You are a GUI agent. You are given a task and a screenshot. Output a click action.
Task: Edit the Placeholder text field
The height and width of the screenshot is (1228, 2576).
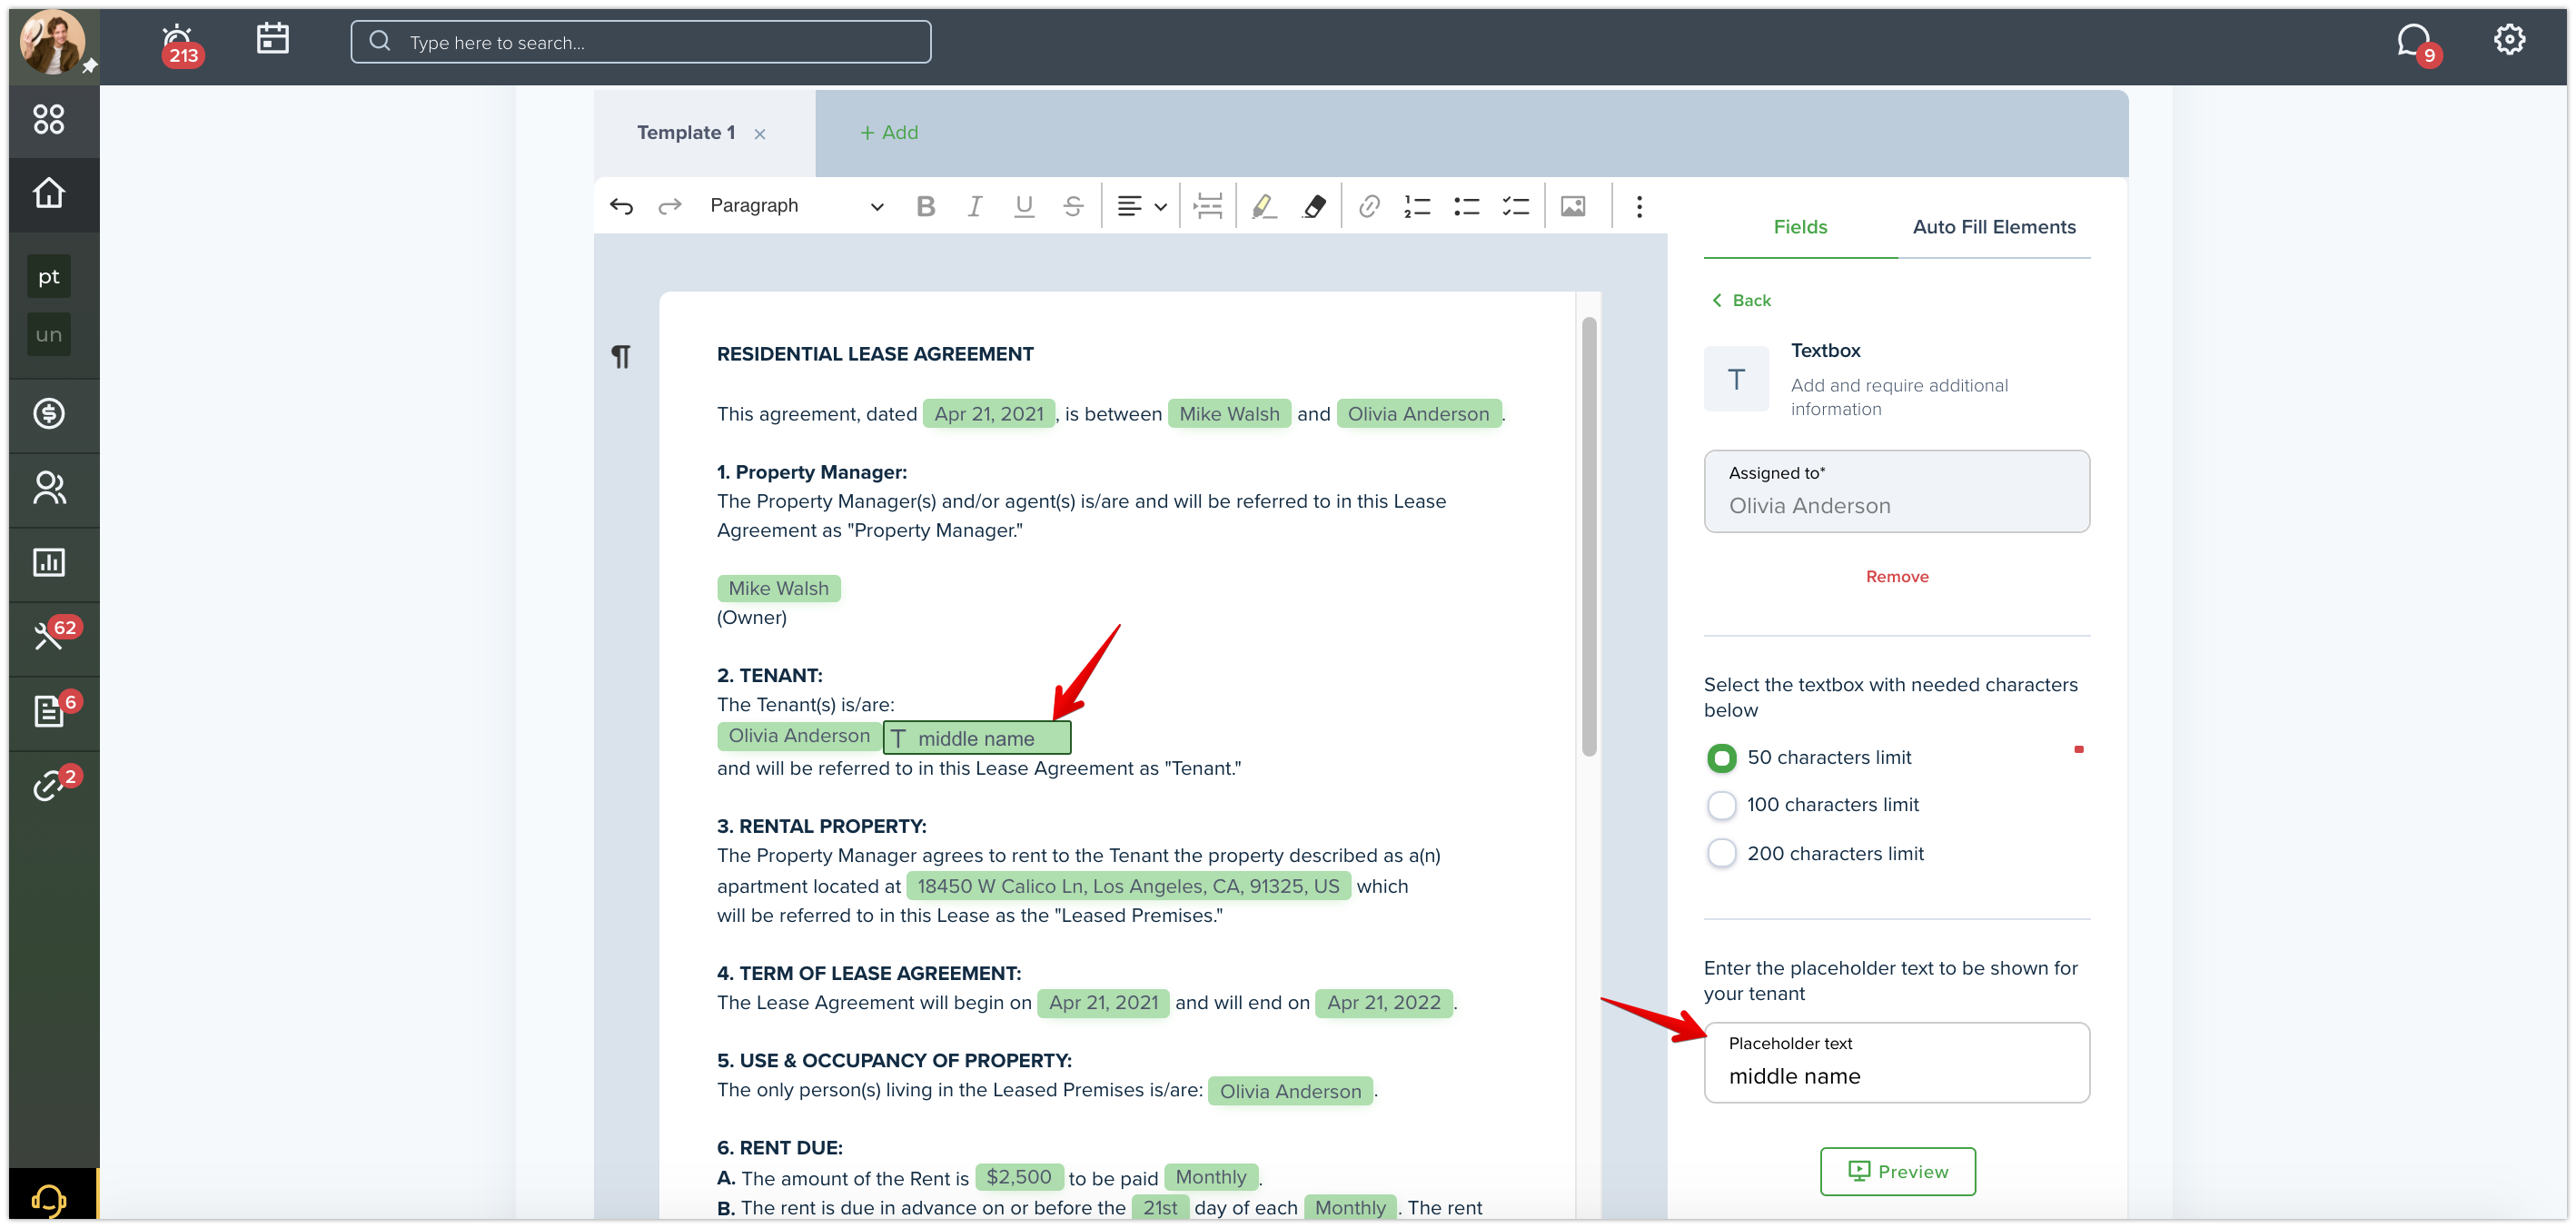click(1896, 1062)
